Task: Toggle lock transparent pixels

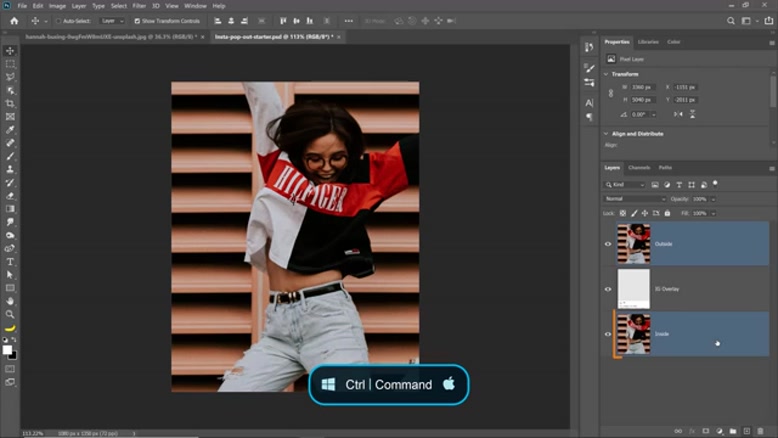Action: 623,213
